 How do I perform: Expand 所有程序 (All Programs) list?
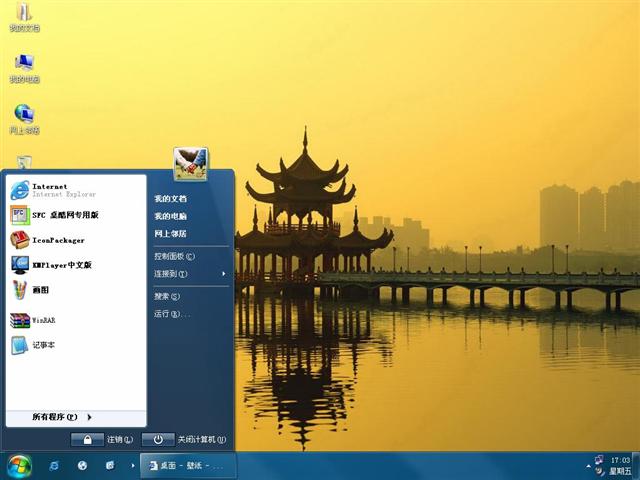(x=60, y=417)
